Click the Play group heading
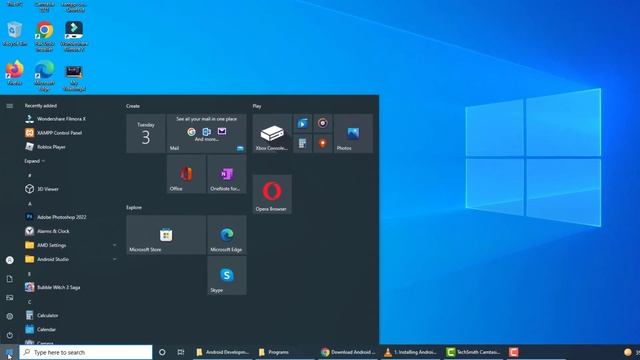640x360 pixels. (x=257, y=106)
